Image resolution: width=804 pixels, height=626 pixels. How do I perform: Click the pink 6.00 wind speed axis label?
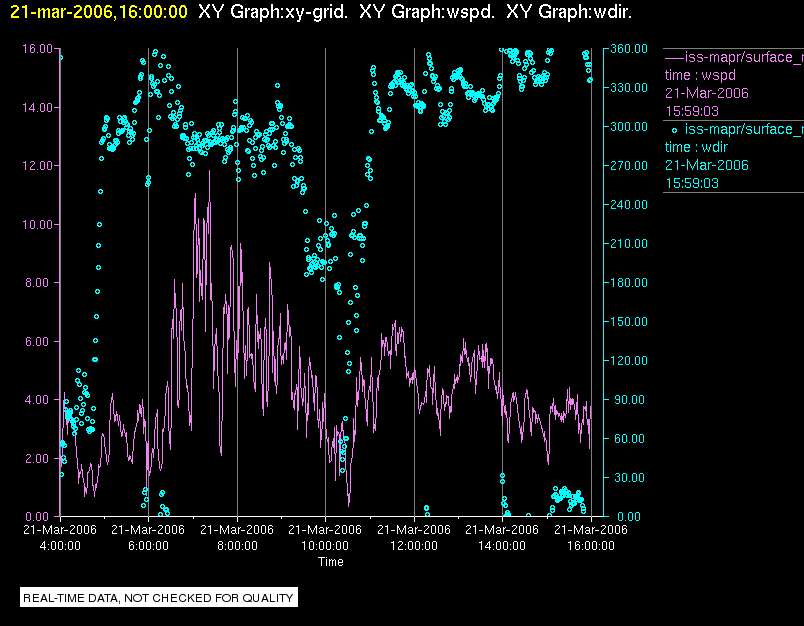click(39, 341)
